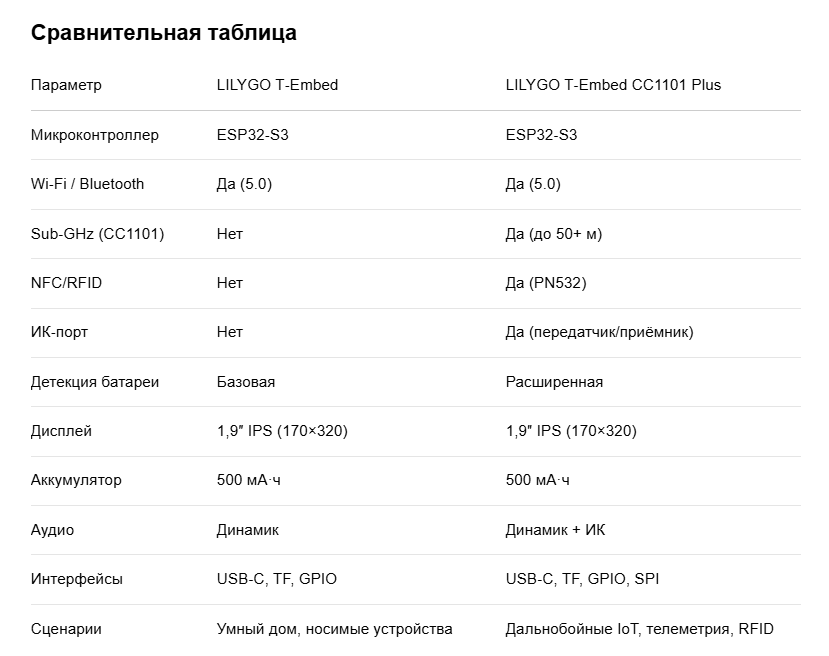Click the "NFC/RFID" row label
The width and height of the screenshot is (829, 656).
[67, 283]
